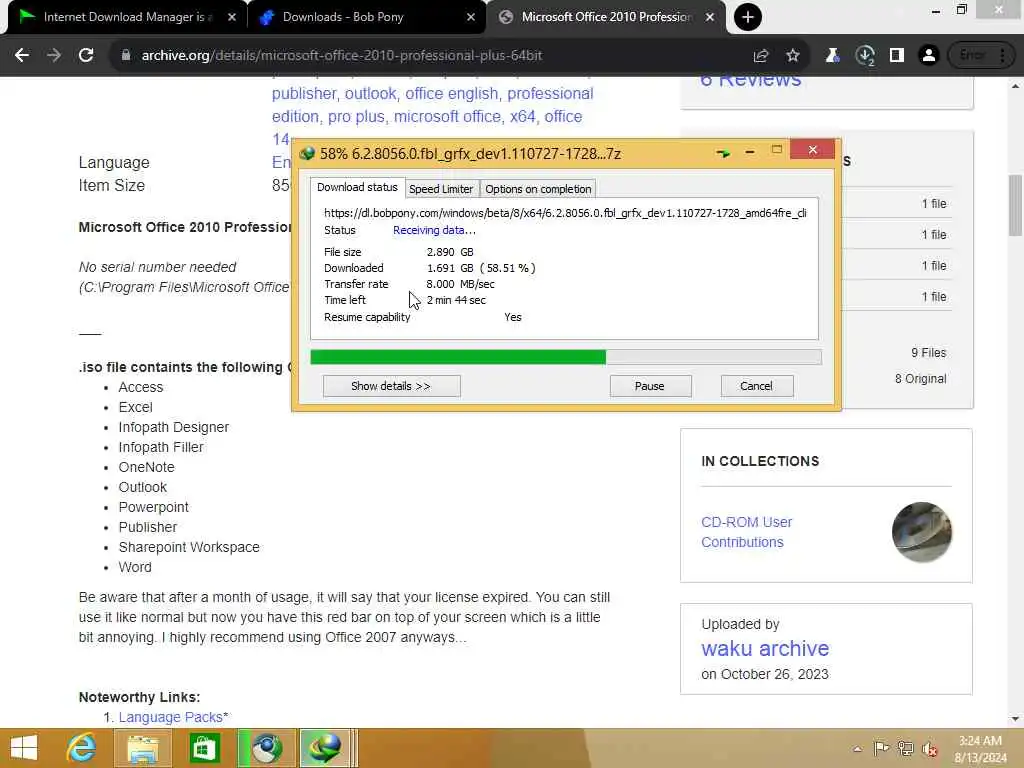This screenshot has height=768, width=1024.
Task: Click the page vertical scrollbar thumb
Action: click(x=1016, y=205)
